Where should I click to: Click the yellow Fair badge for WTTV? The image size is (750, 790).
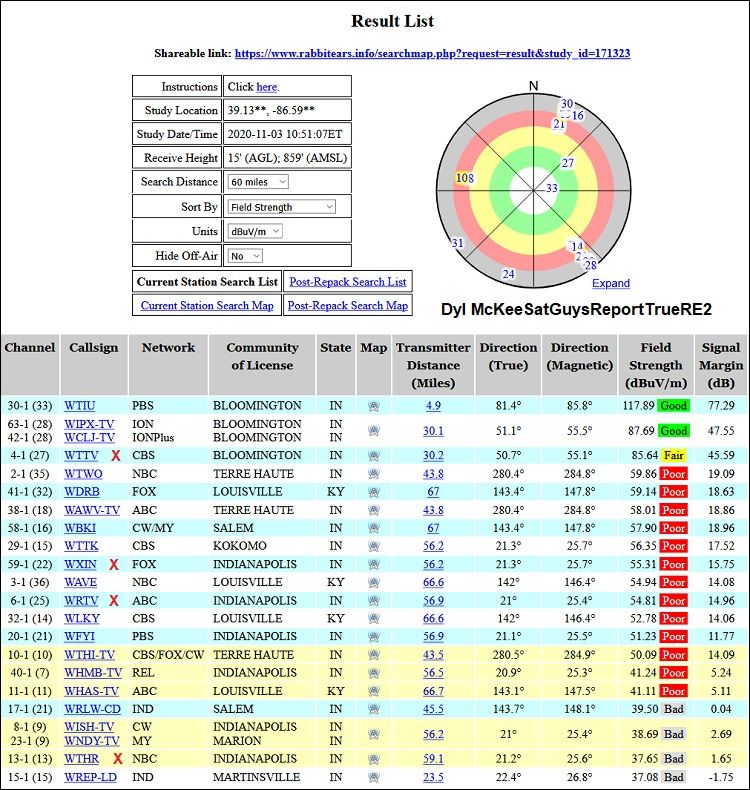click(673, 455)
